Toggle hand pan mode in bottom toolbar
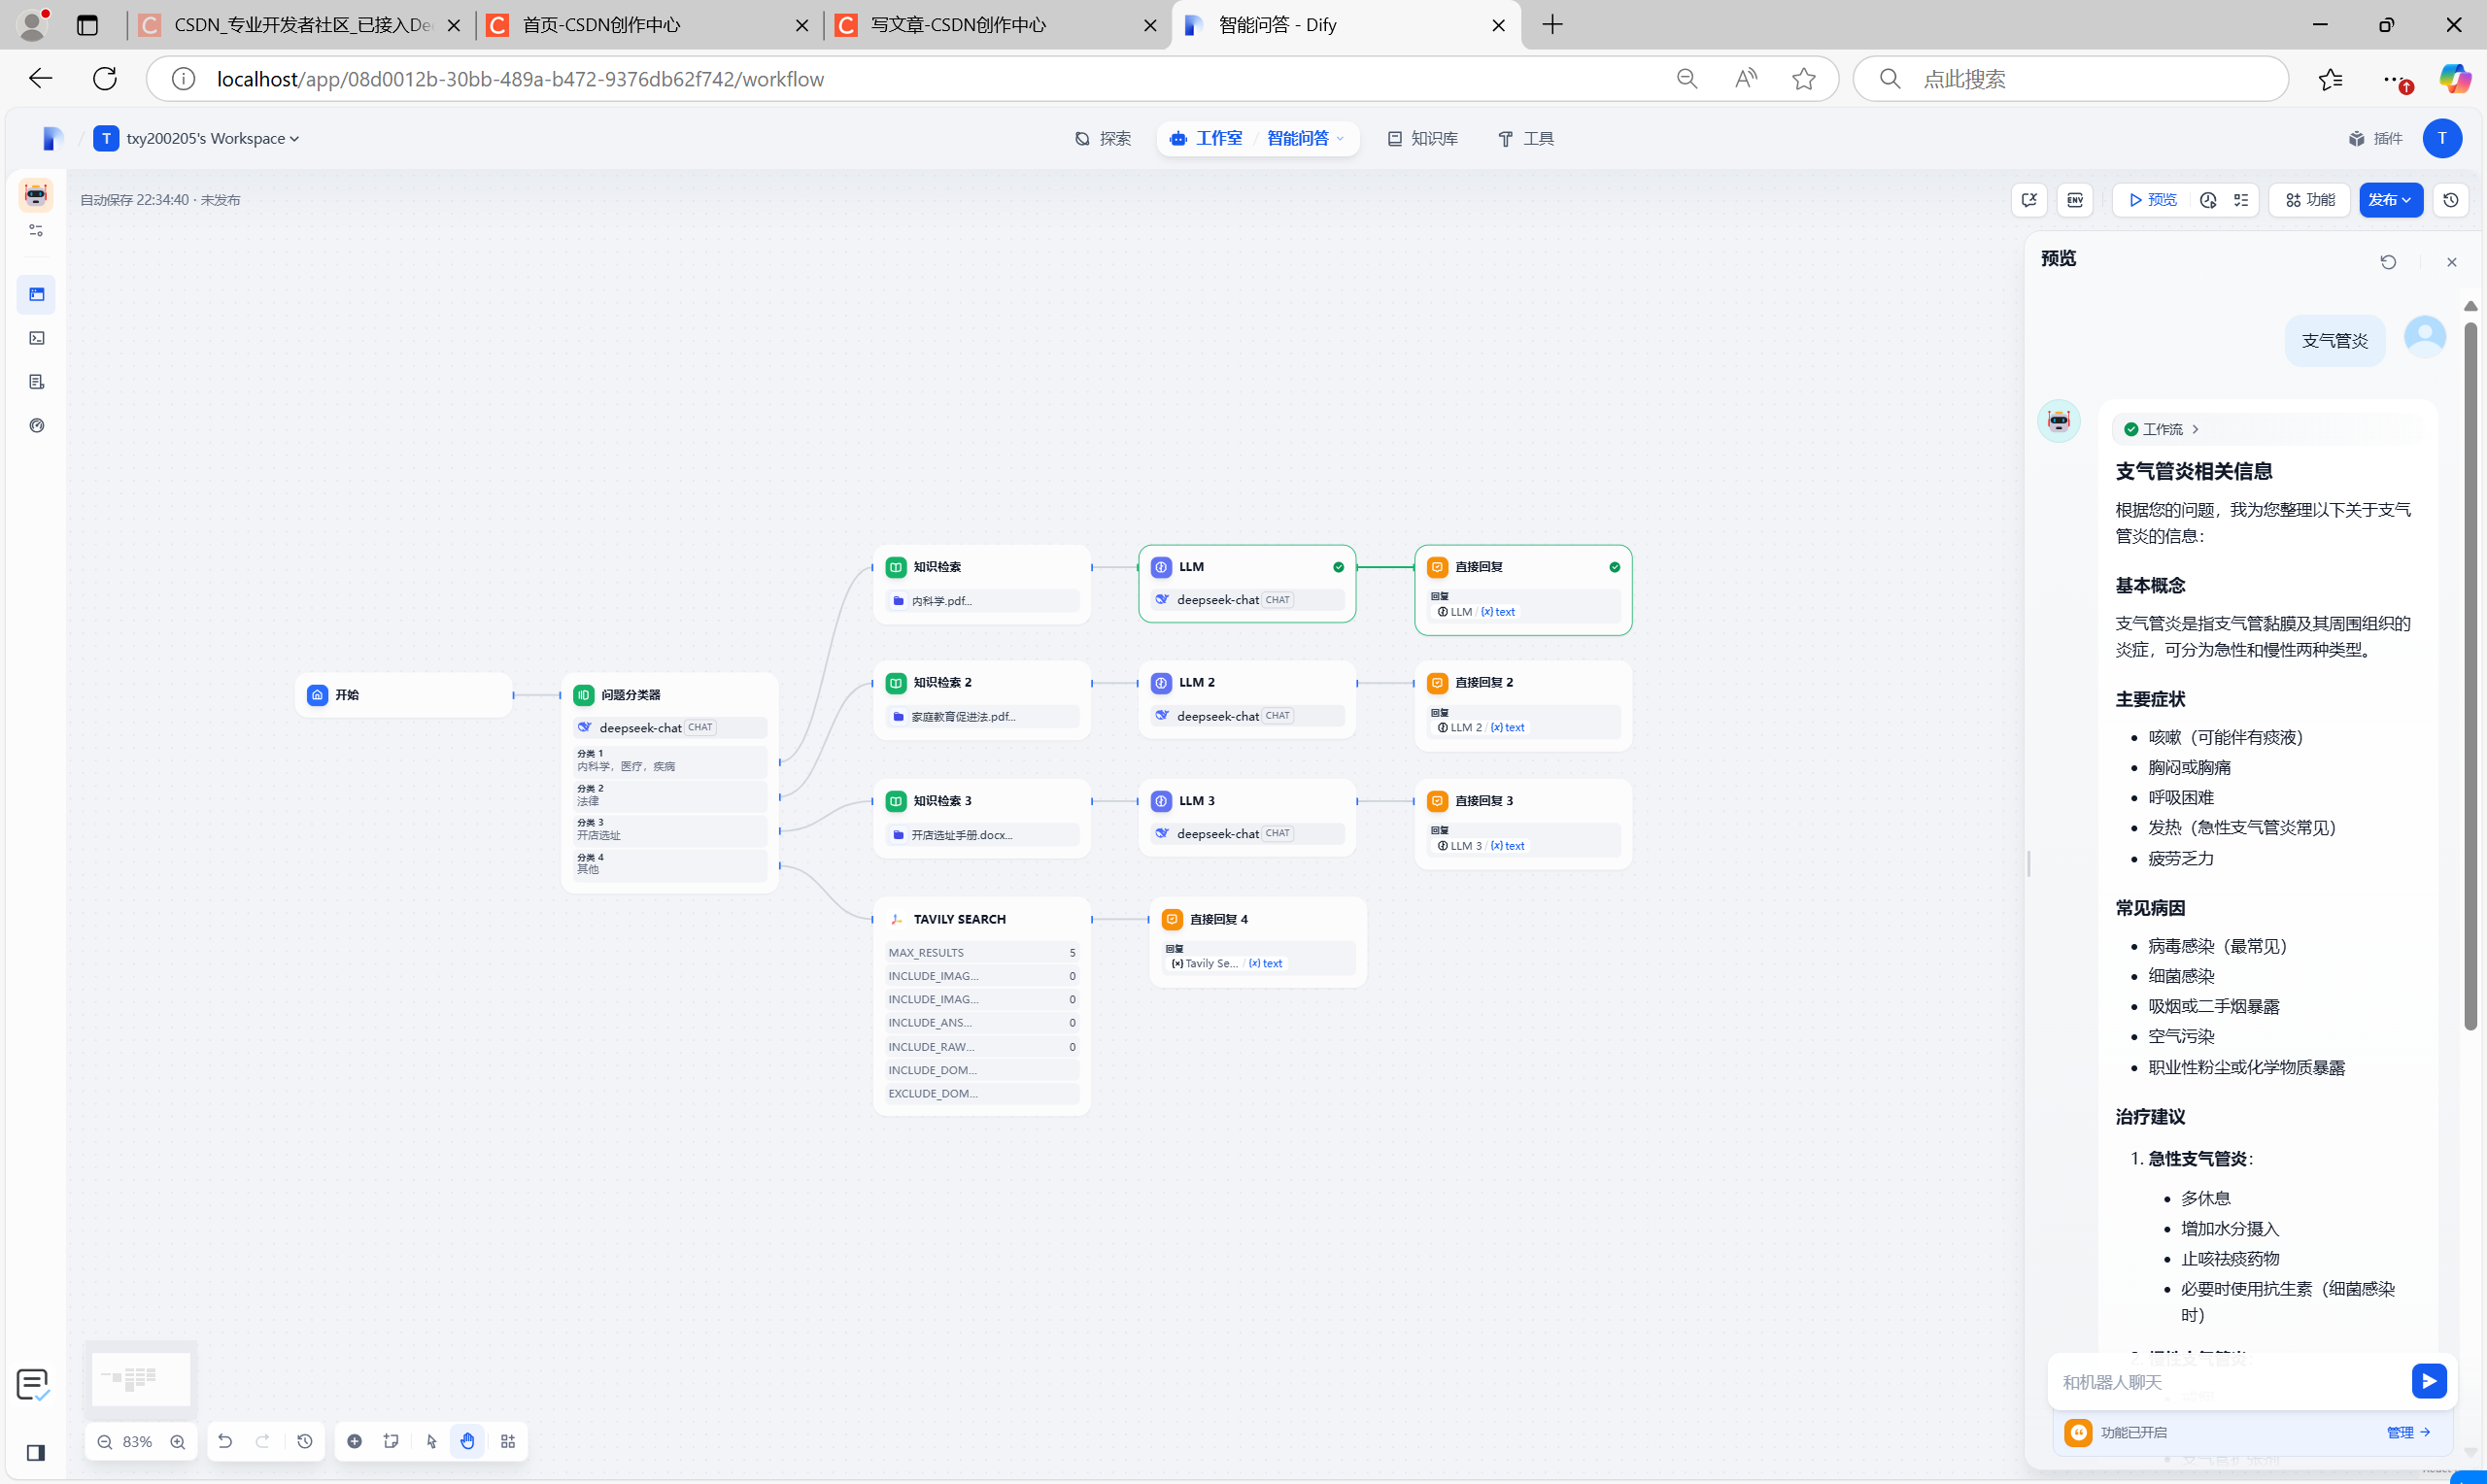The width and height of the screenshot is (2487, 1484). click(468, 1441)
